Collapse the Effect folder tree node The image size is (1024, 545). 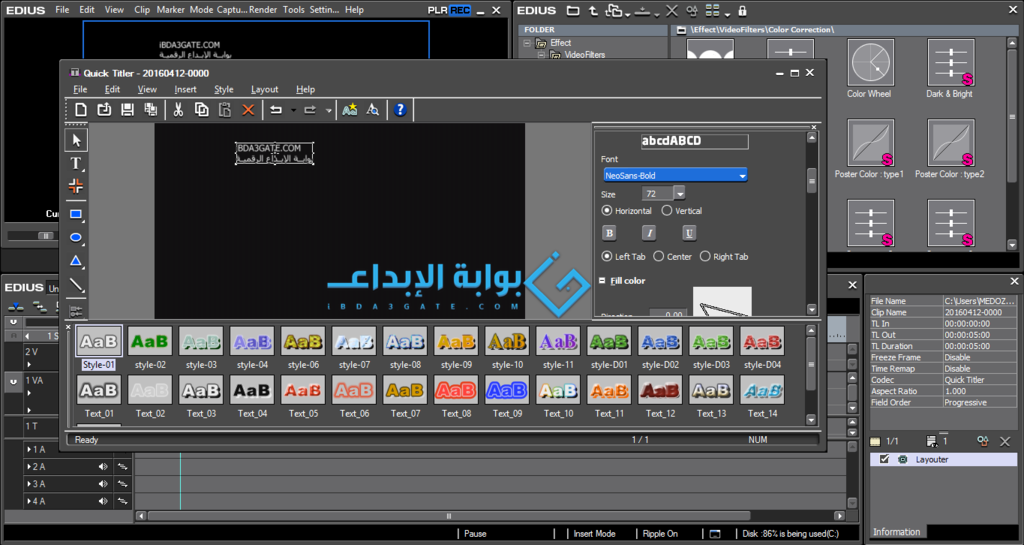point(527,43)
